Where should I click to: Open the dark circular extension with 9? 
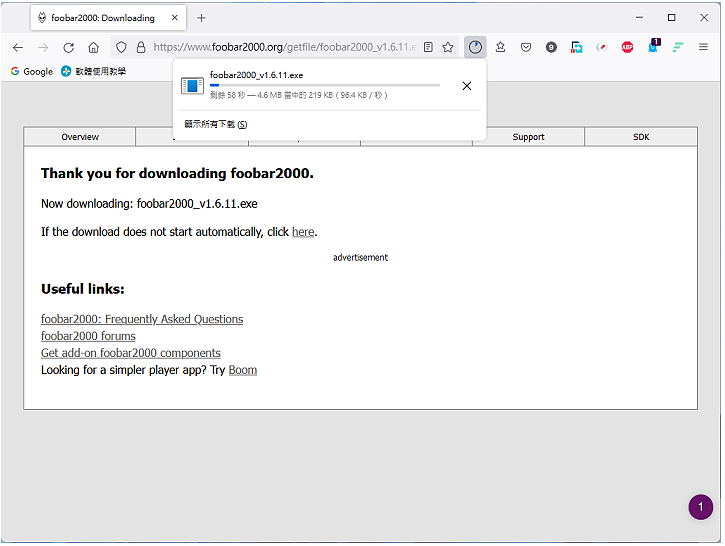click(551, 47)
